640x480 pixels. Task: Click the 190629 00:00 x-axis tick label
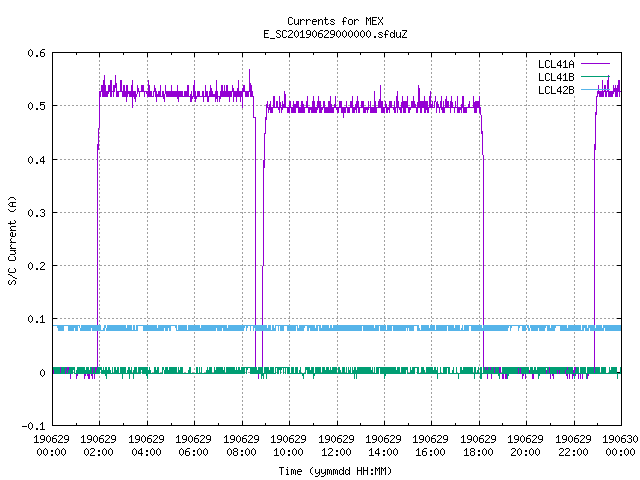pyautogui.click(x=51, y=446)
